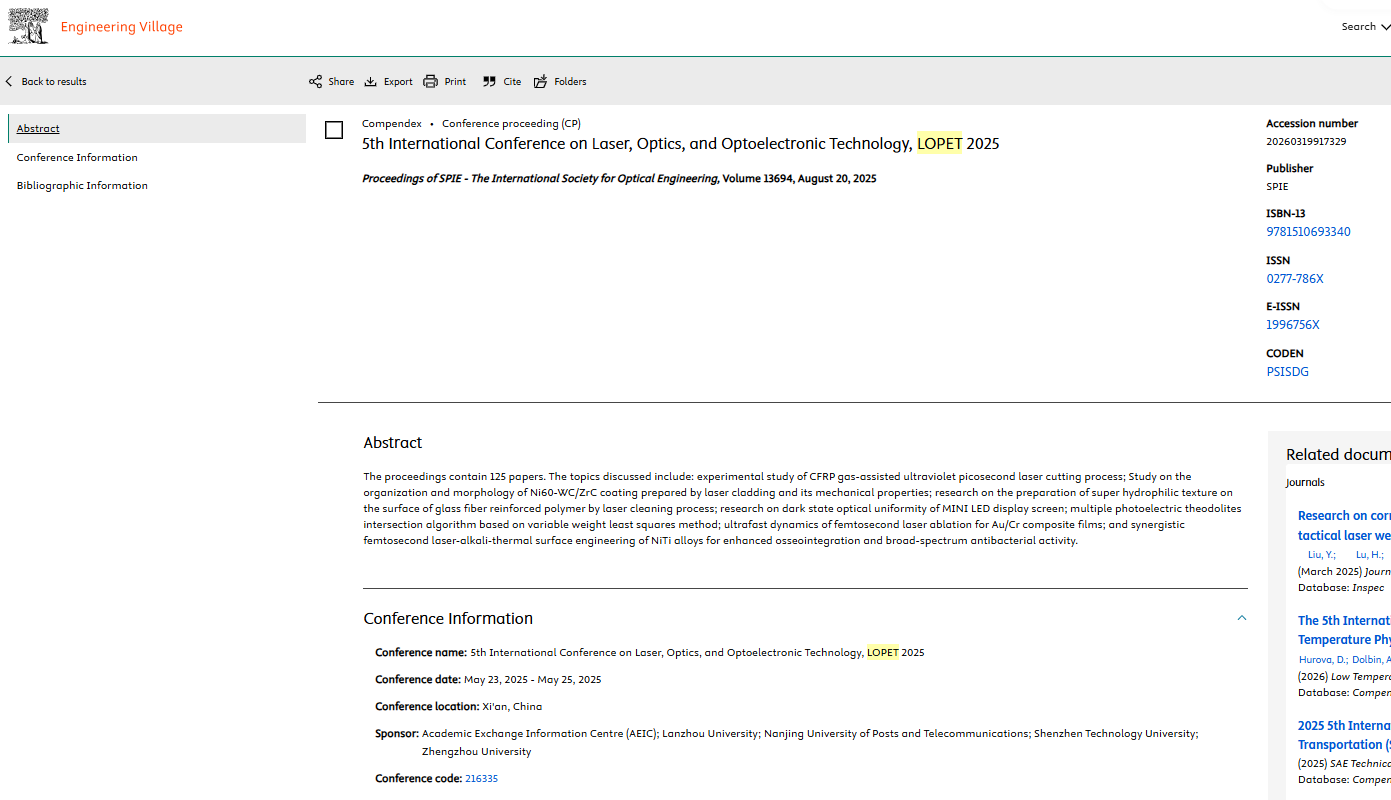Collapse the Conference Information section
This screenshot has height=800, width=1391.
(1241, 618)
